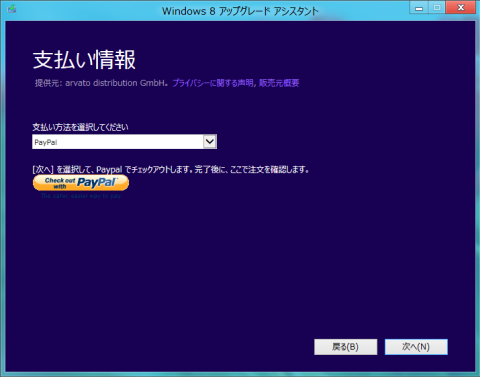Go back with the 戻る(B) button

[x=346, y=347]
